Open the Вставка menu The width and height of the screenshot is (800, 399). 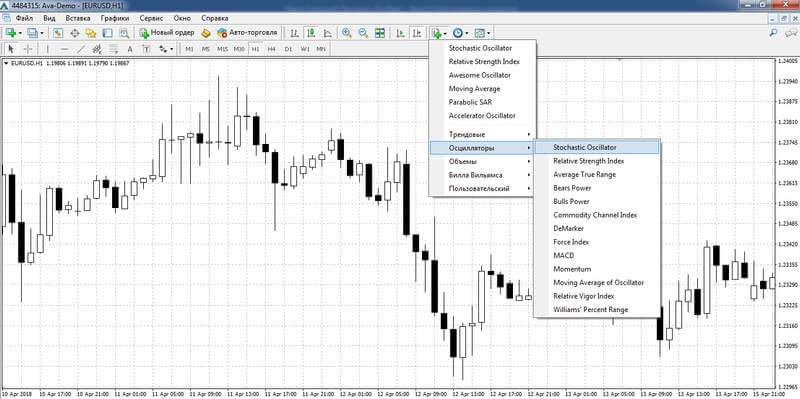(78, 18)
